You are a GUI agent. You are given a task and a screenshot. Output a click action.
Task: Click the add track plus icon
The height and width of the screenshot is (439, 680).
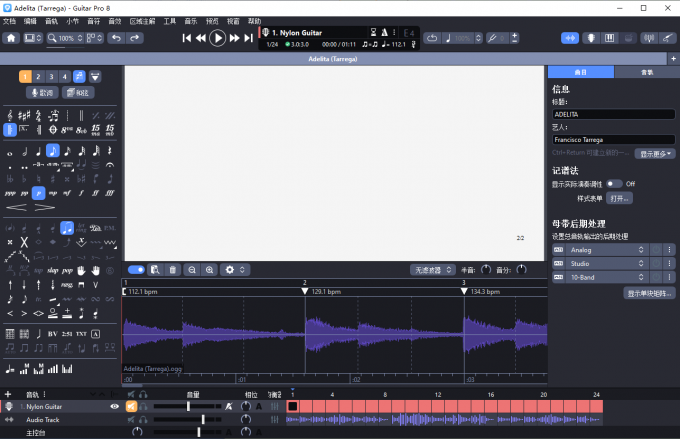tap(8, 395)
